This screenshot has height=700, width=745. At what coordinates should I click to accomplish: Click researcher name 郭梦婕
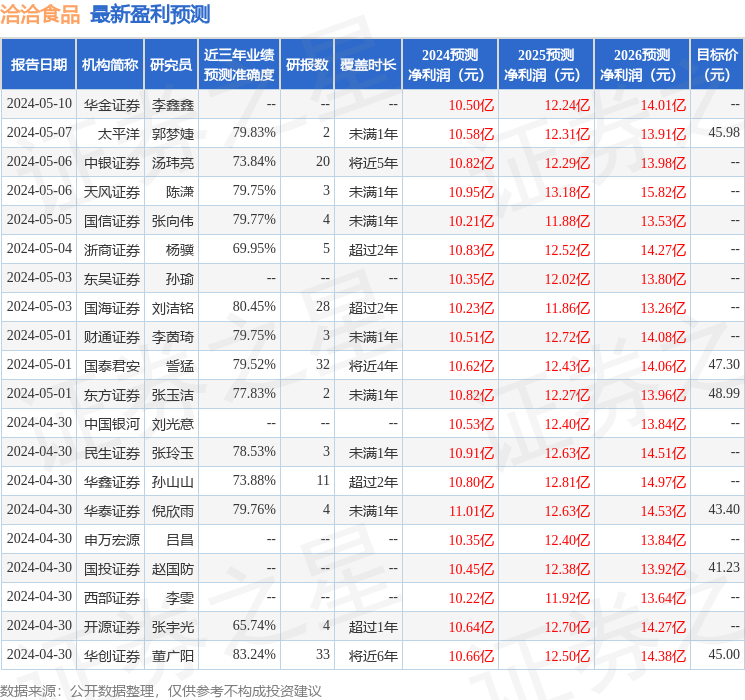click(172, 134)
